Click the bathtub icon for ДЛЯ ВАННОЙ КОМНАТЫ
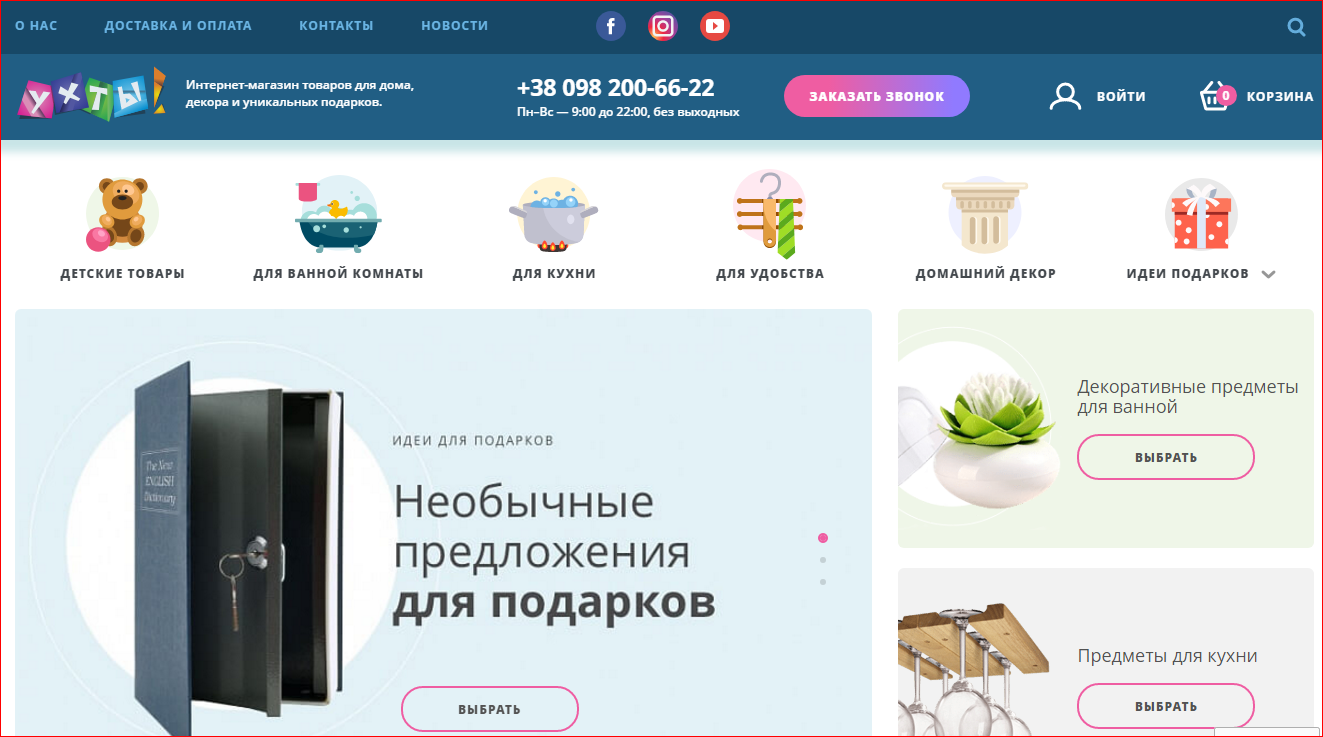Screen dimensions: 1323x737 pos(337,213)
